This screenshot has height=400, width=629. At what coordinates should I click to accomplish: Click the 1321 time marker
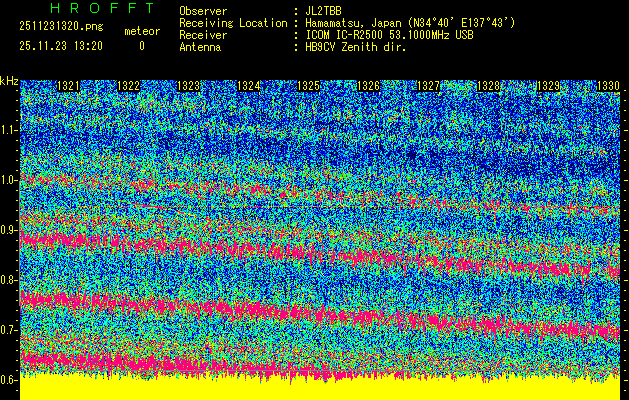click(x=68, y=87)
